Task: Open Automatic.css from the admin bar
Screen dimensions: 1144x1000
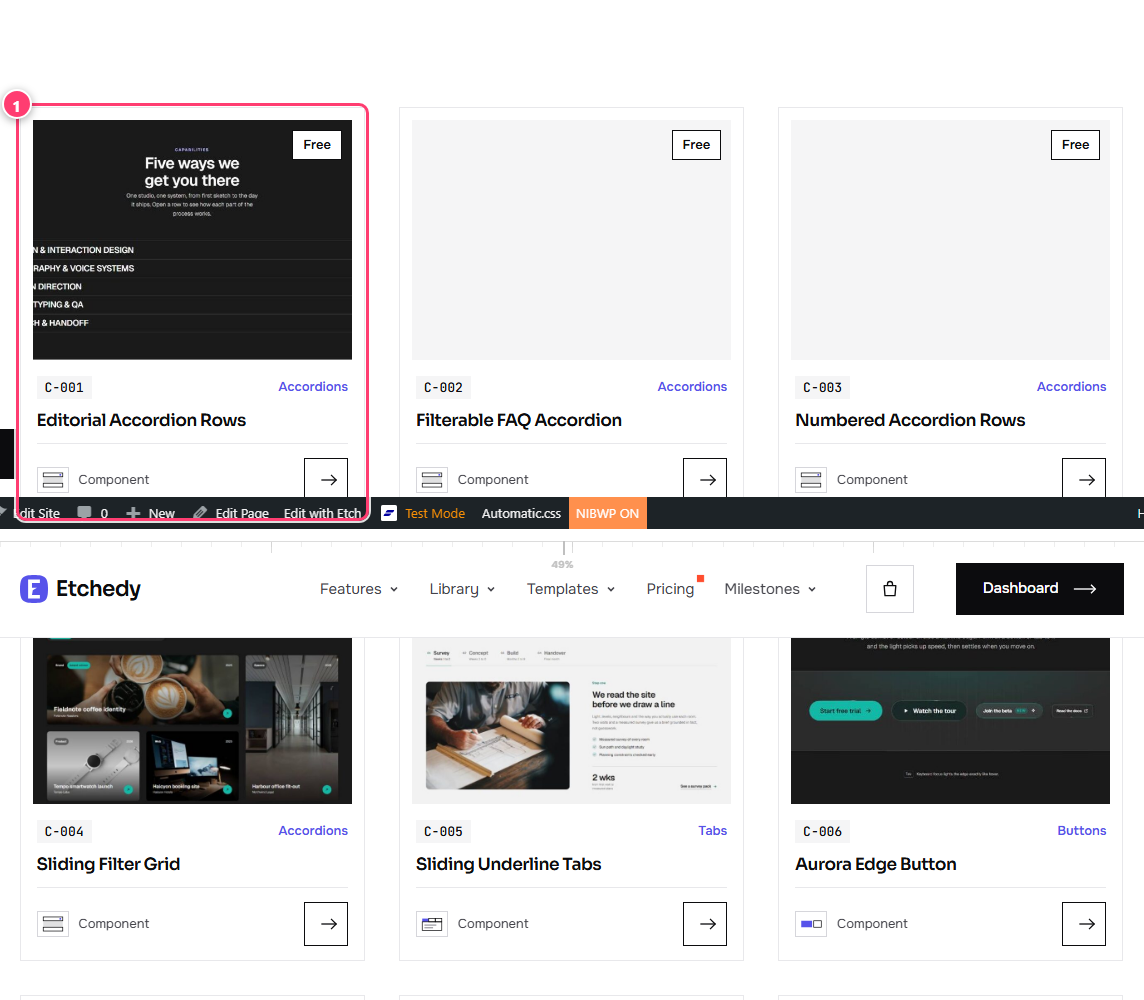Action: point(521,513)
